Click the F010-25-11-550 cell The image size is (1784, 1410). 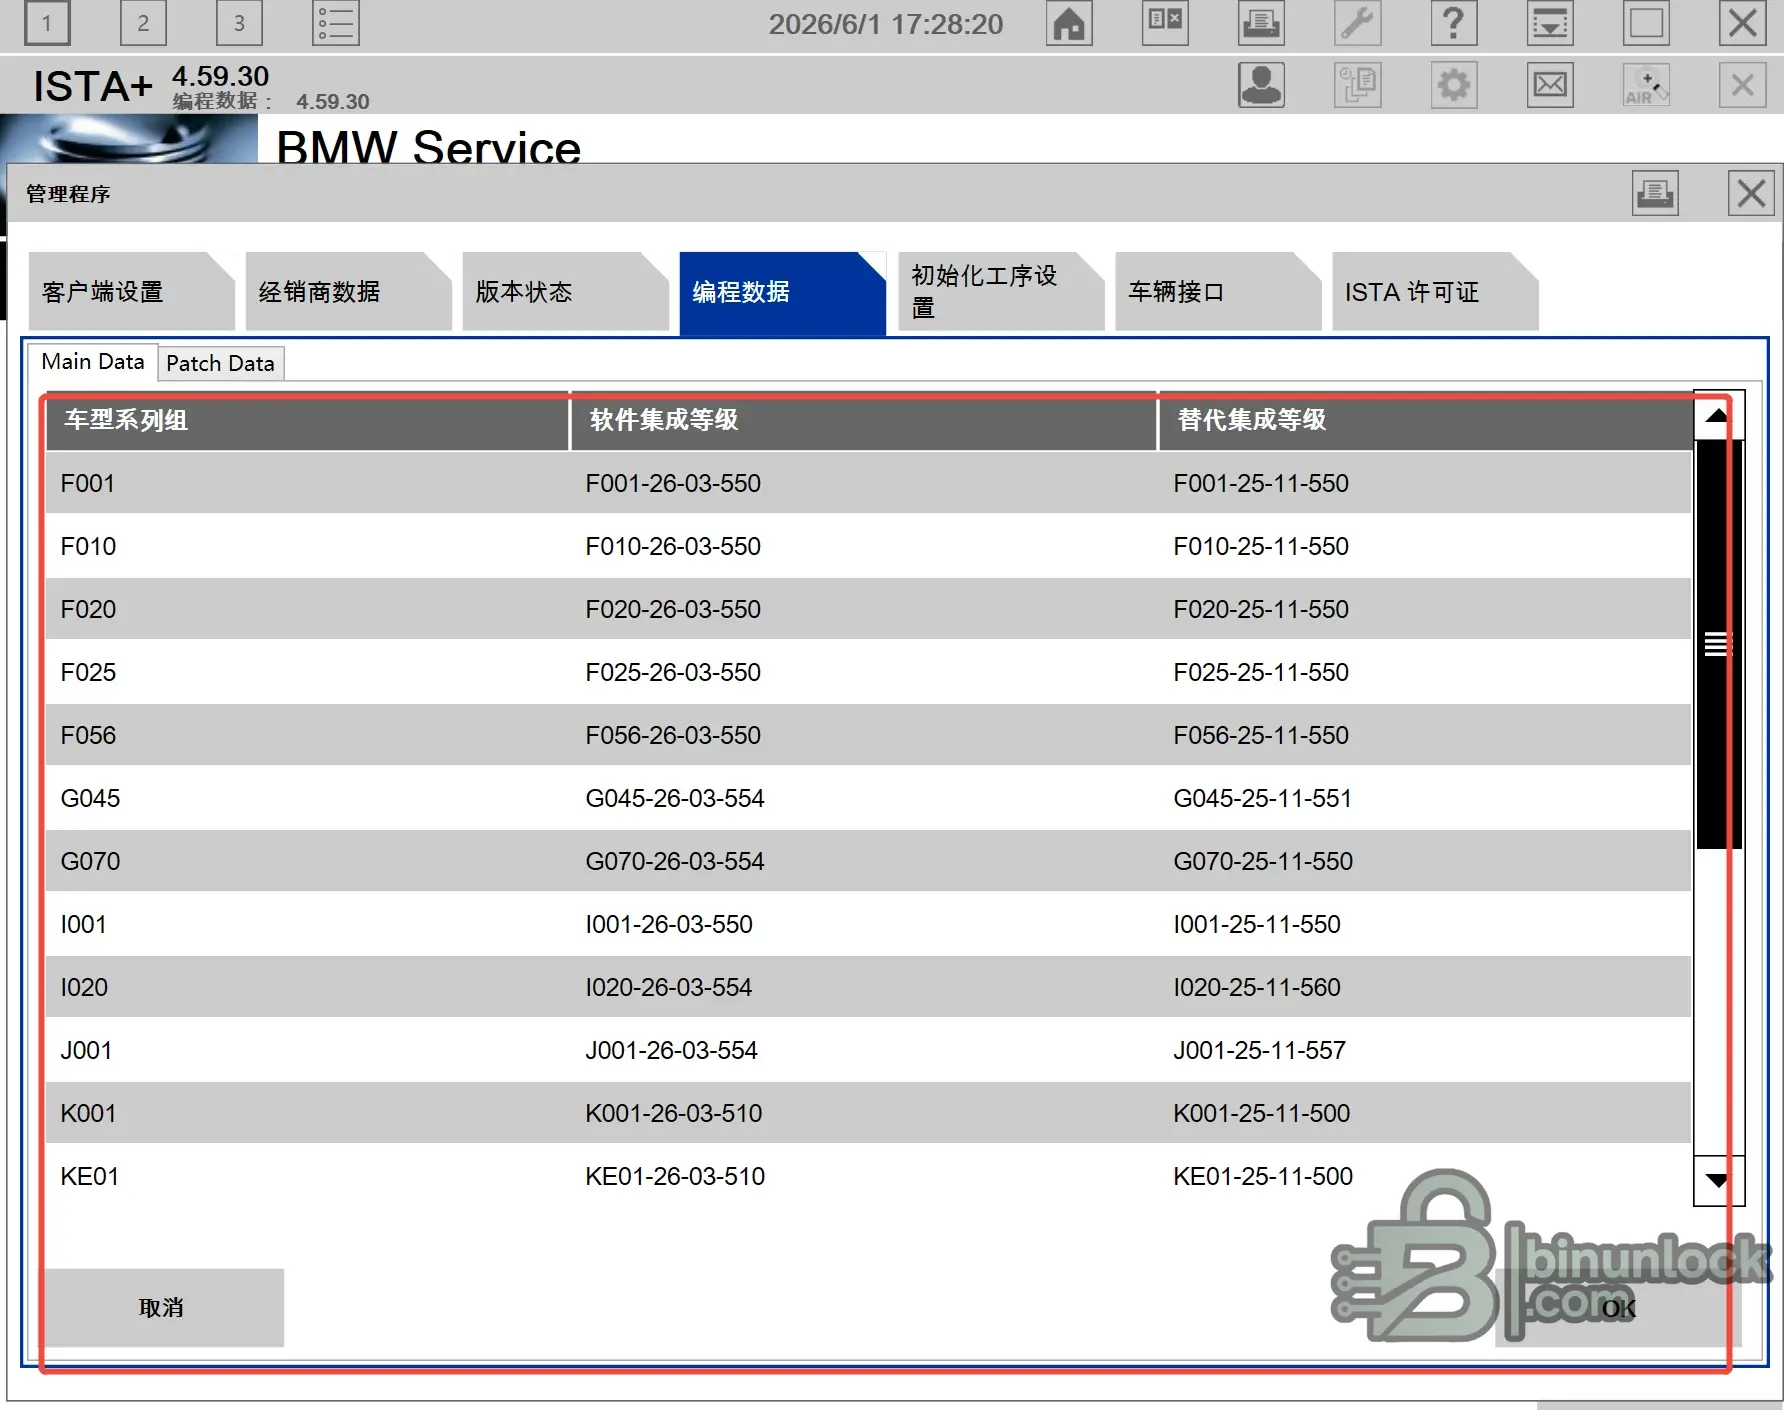[x=1261, y=546]
